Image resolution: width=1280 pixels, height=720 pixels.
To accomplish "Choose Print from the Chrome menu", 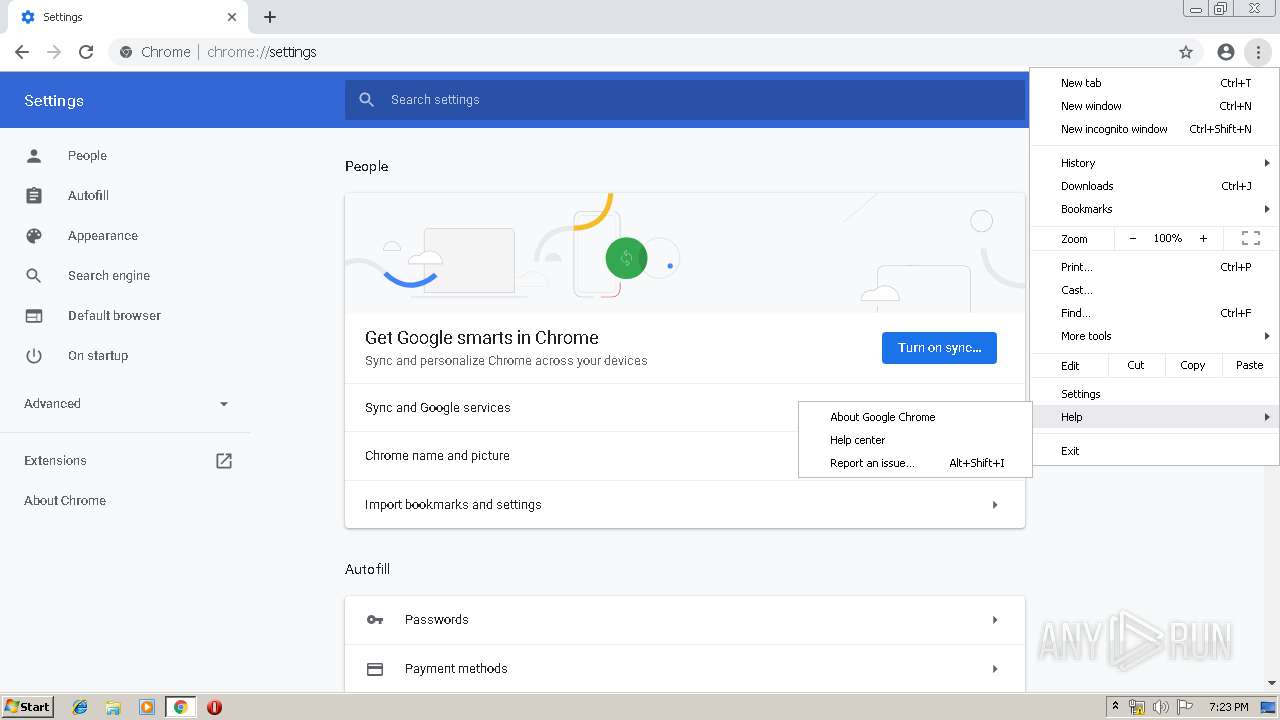I will click(x=1155, y=267).
